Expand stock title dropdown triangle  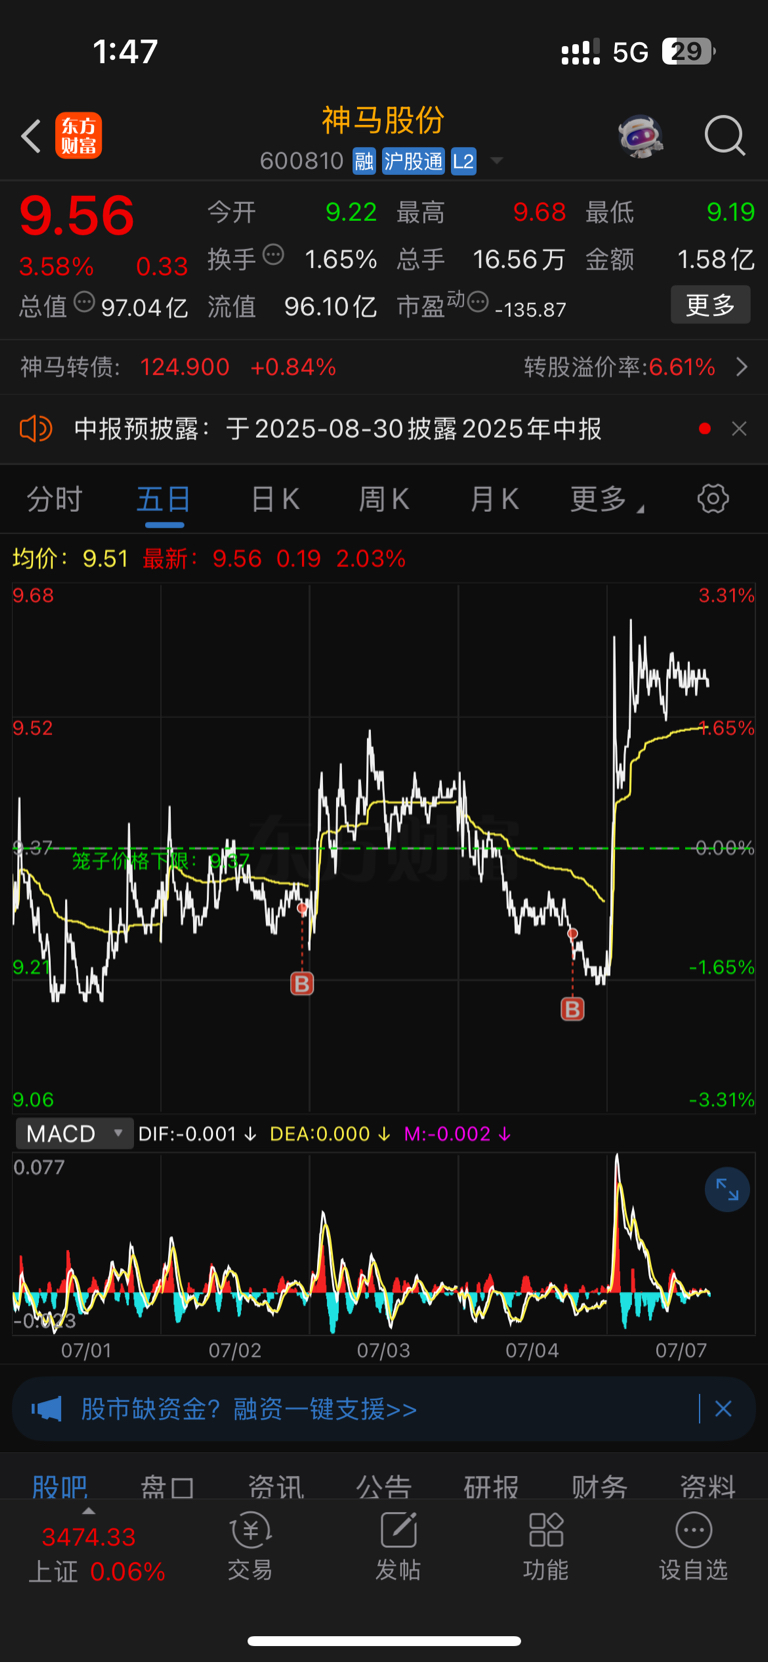[x=497, y=161]
